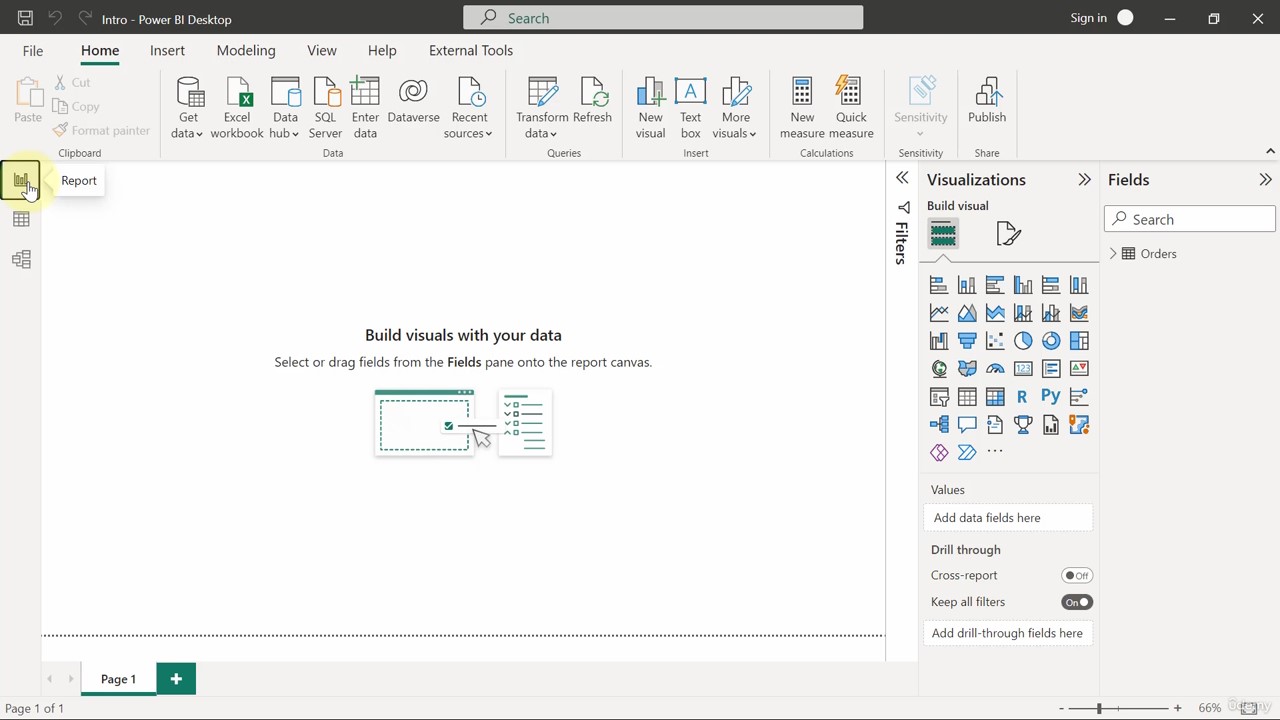
Task: Click the Add data fields here well
Action: tap(1010, 518)
